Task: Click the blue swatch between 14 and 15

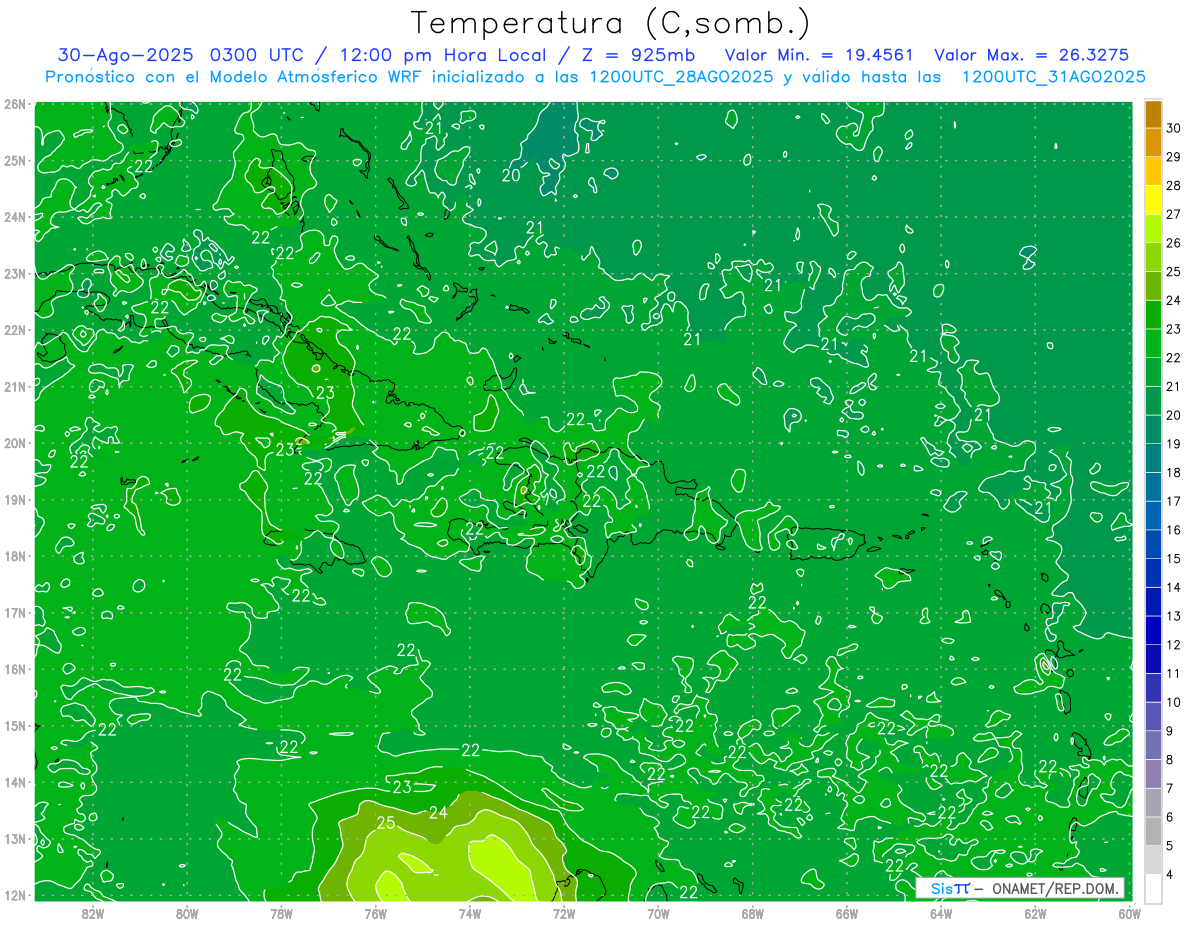Action: (x=1153, y=573)
